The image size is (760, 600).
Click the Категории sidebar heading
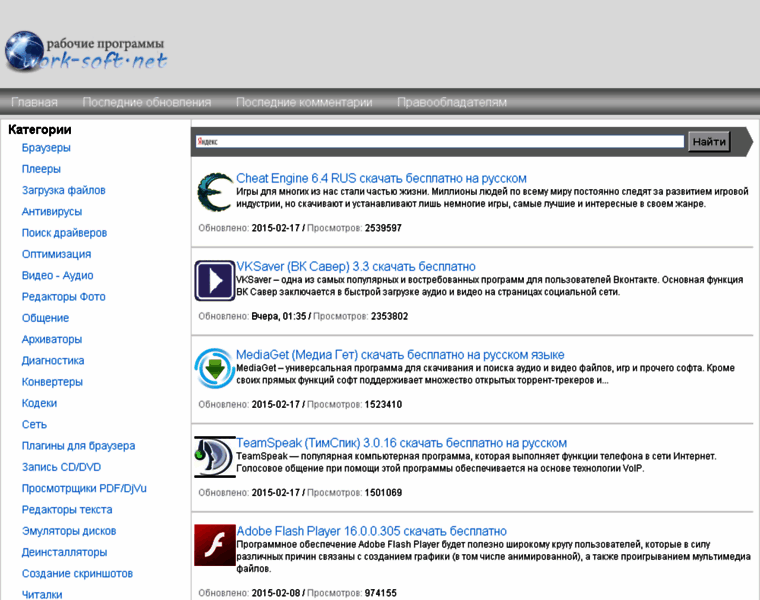40,130
